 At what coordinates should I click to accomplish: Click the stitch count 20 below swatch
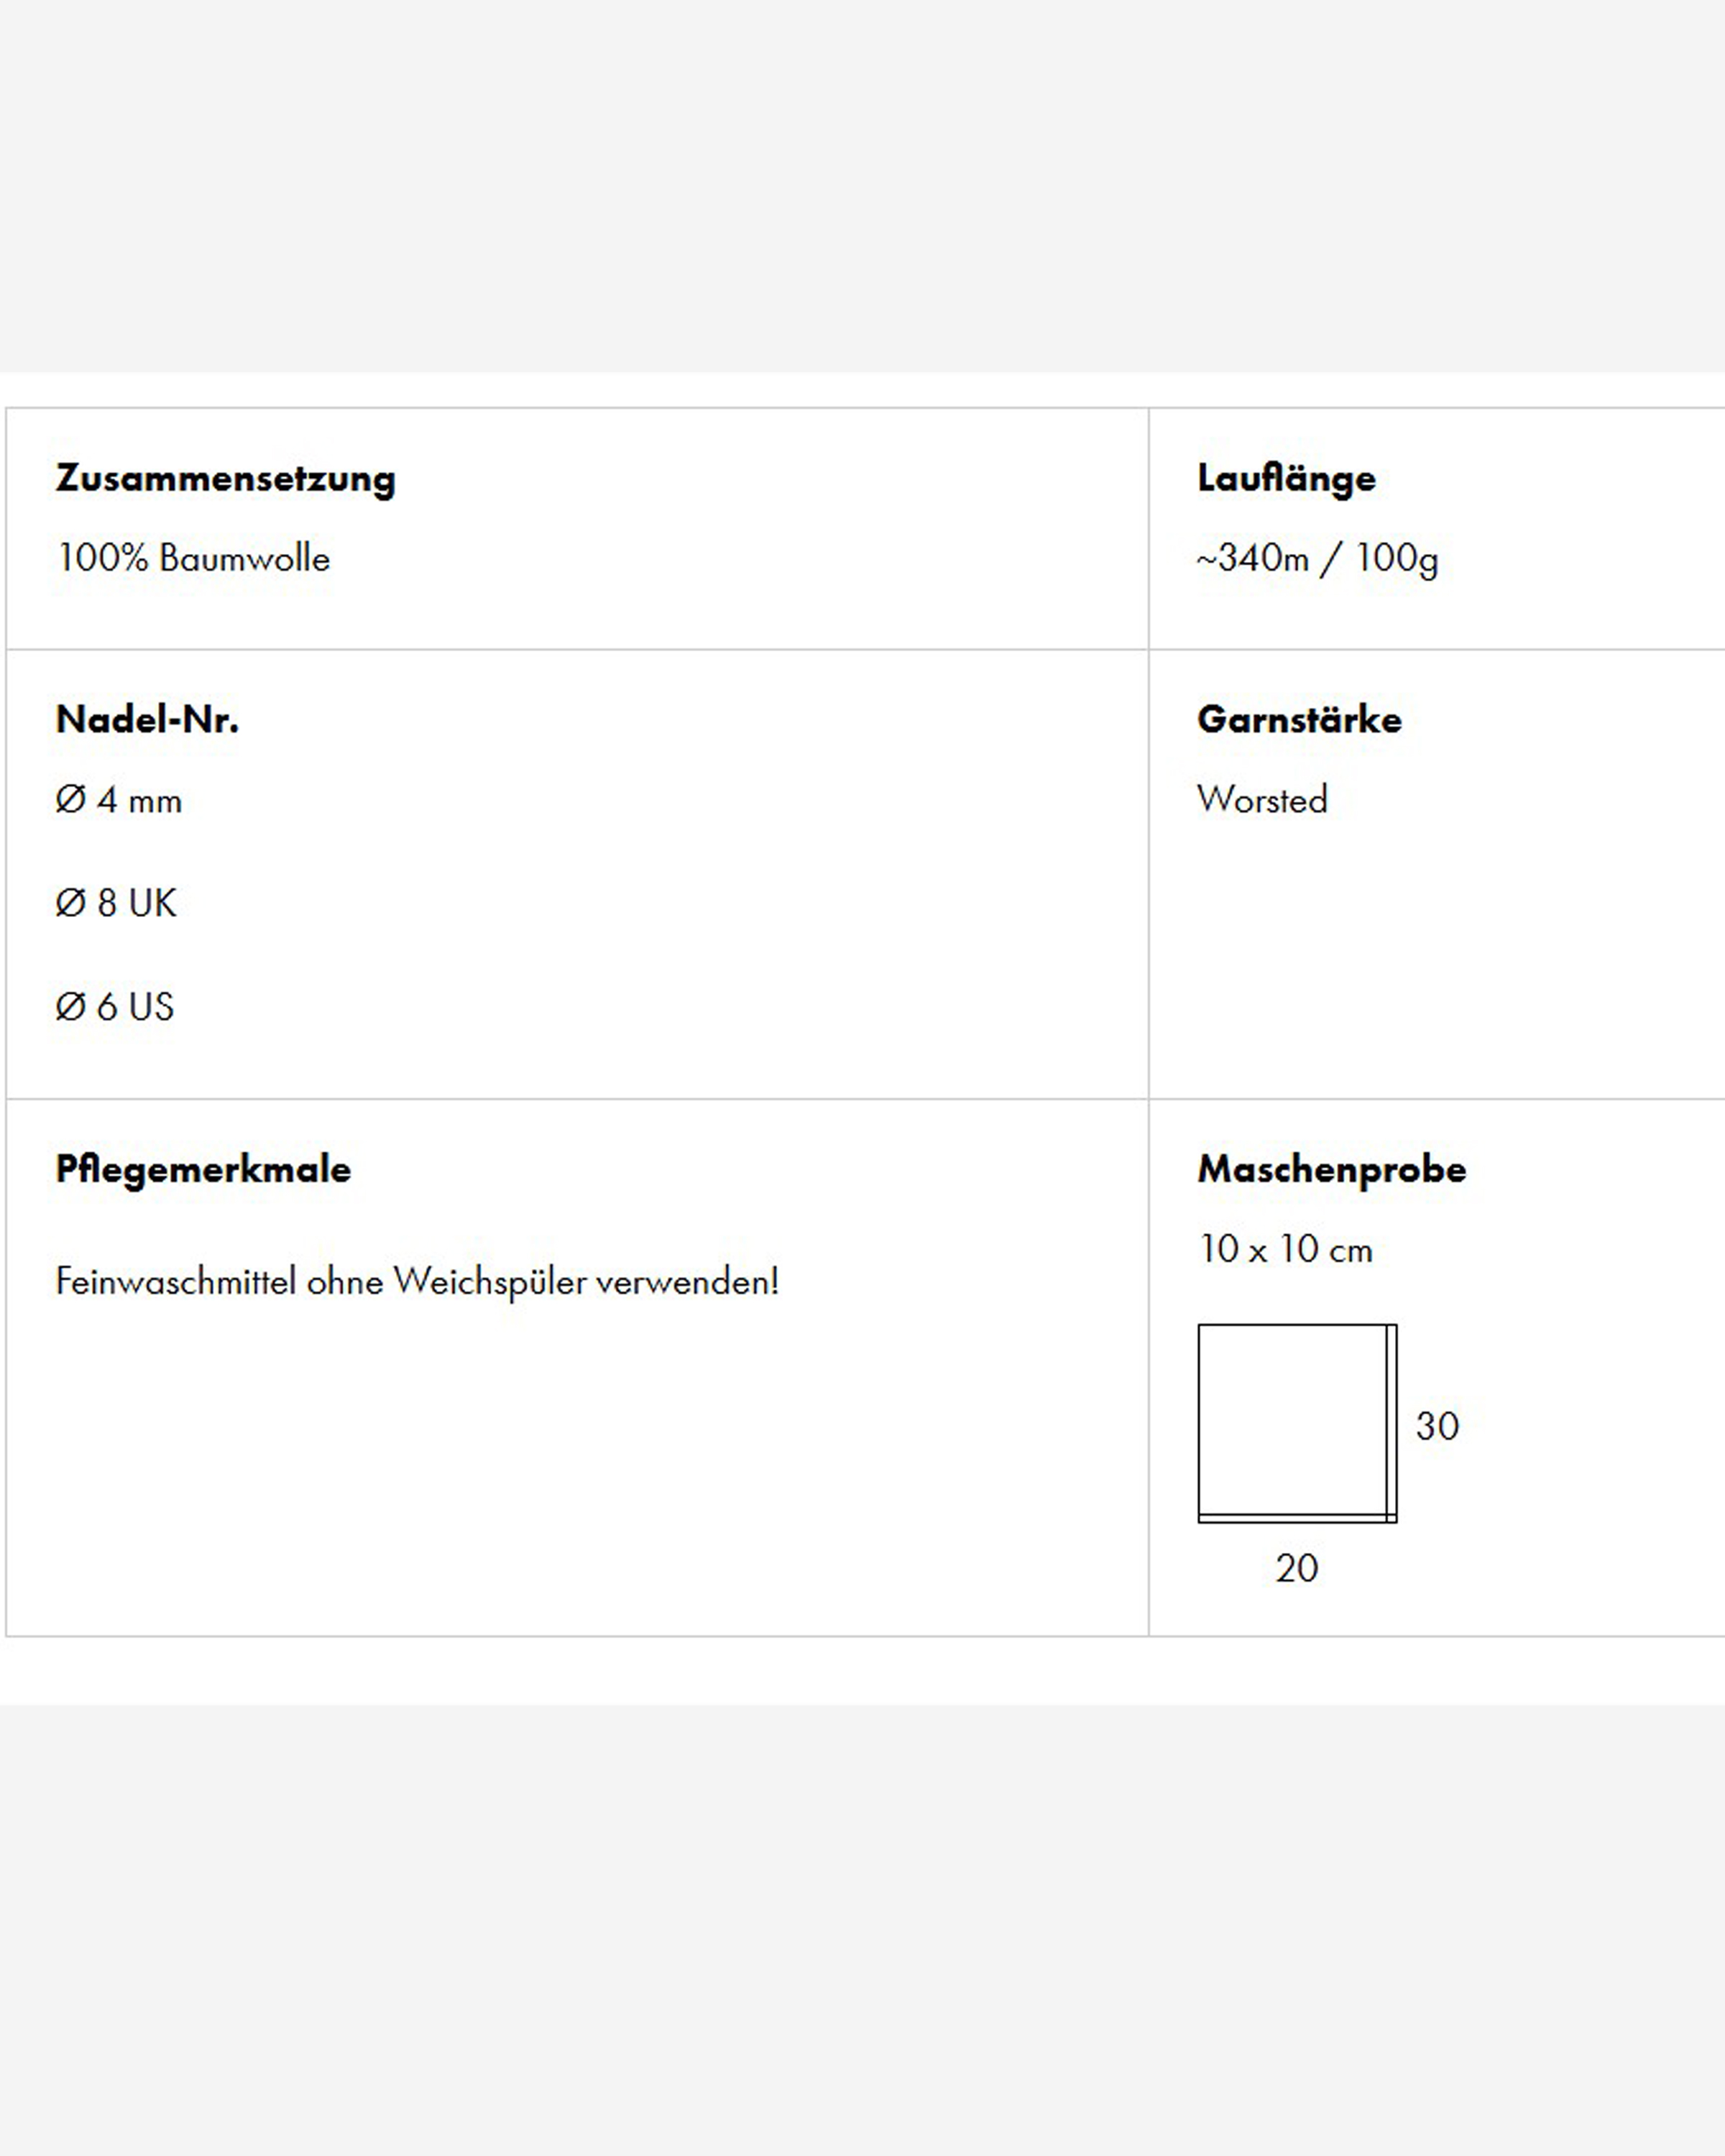(x=1297, y=1568)
